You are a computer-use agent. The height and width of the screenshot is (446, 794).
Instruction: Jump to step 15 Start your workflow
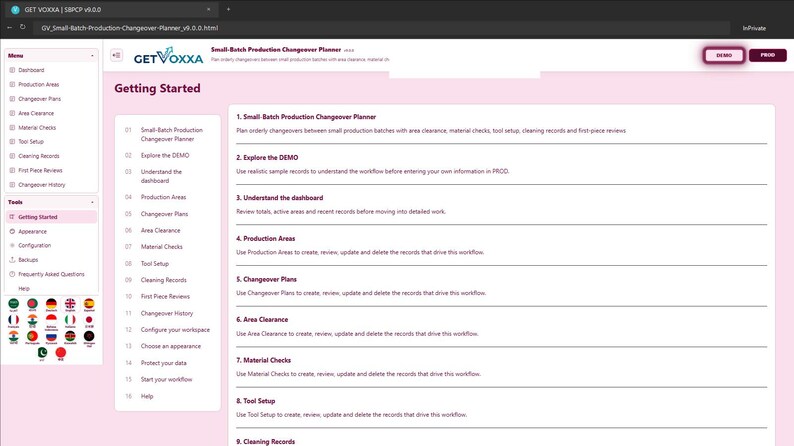[x=168, y=379]
